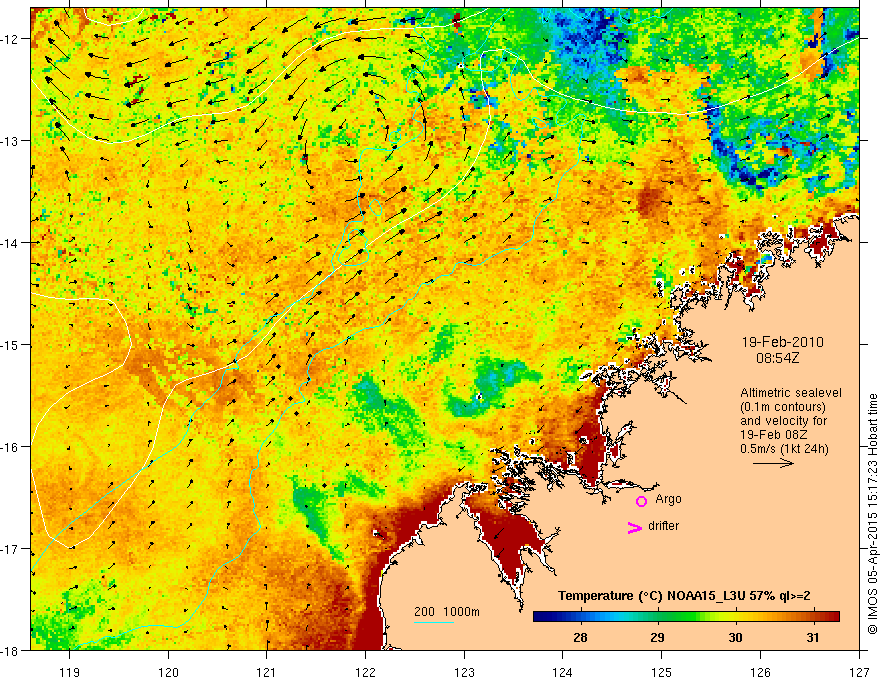Click the longitude axis label 122
880x680 pixels.
(365, 672)
